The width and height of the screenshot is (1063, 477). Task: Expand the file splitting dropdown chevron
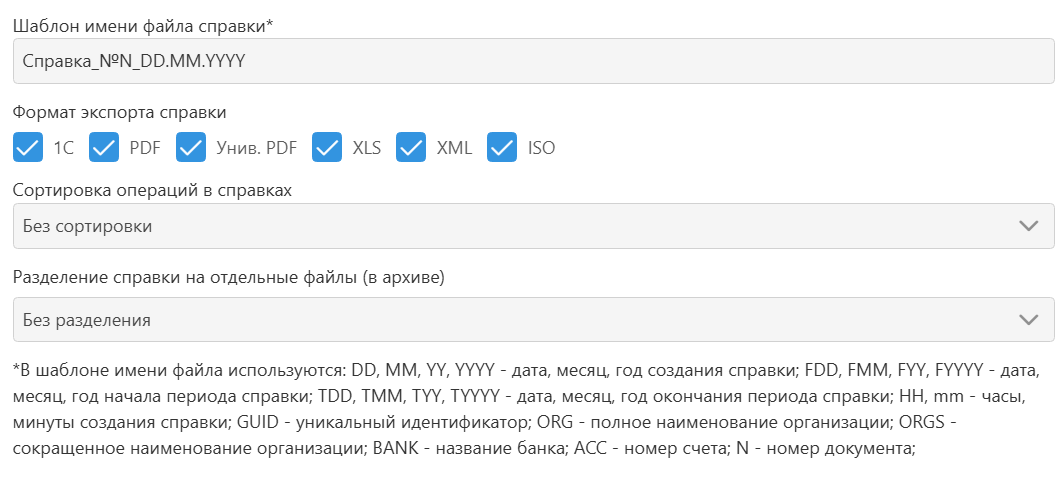click(x=1028, y=320)
